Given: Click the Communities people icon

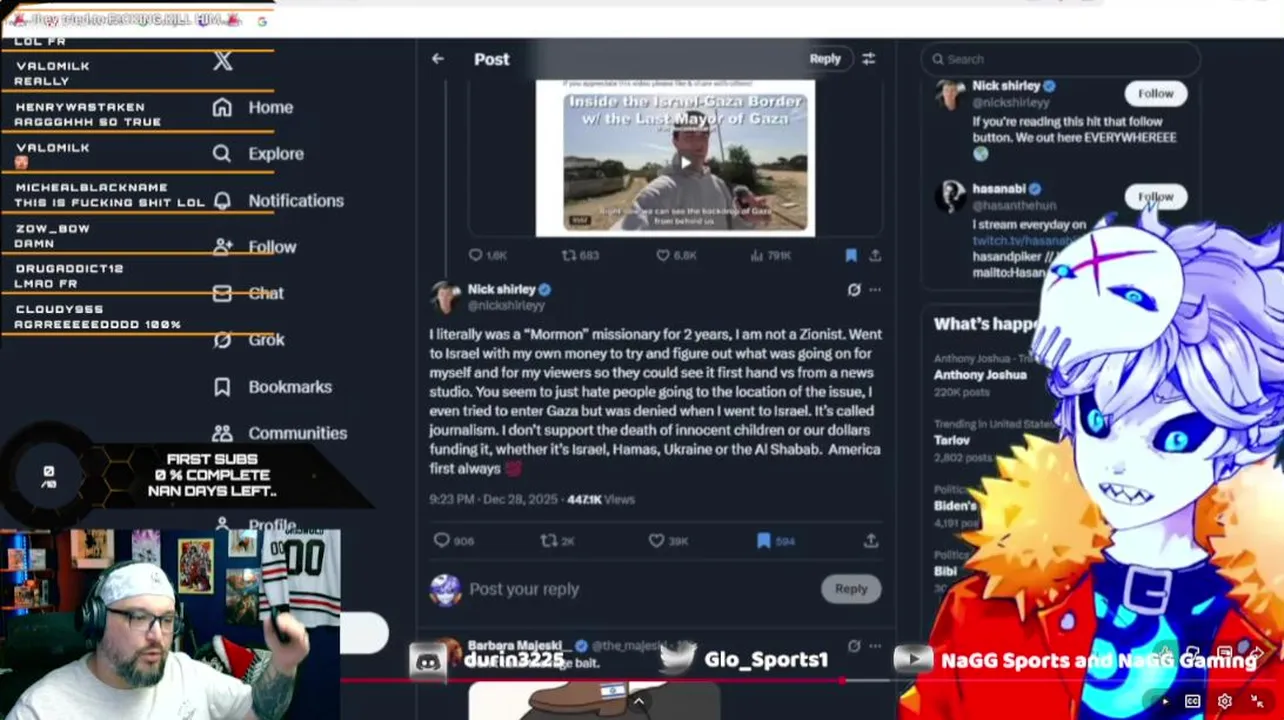Looking at the screenshot, I should (x=222, y=433).
